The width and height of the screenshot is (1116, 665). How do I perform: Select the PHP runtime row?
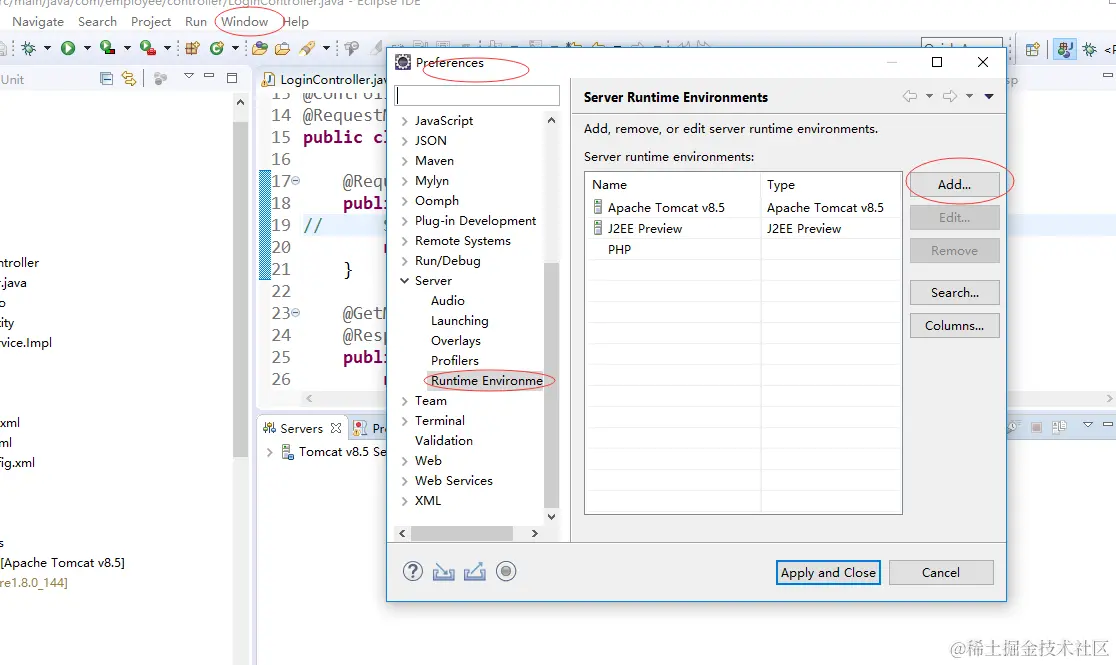[x=743, y=250]
